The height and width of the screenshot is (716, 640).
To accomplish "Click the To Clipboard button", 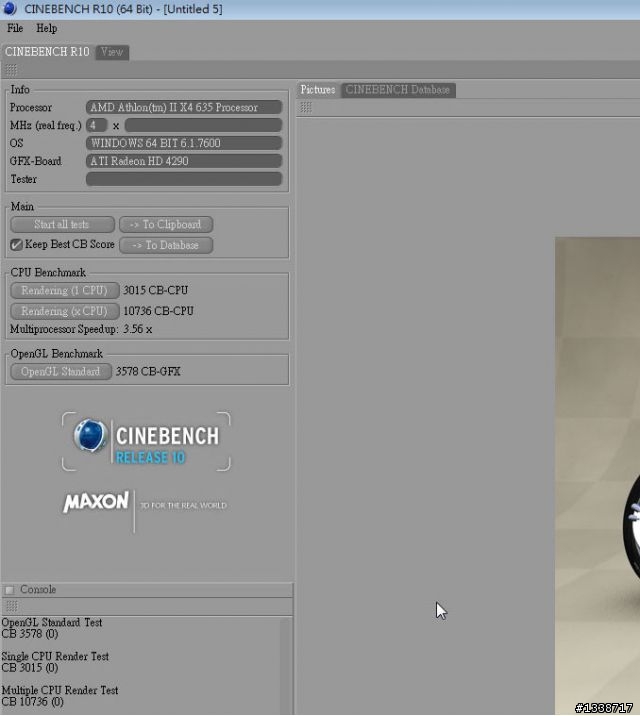I will tap(166, 224).
